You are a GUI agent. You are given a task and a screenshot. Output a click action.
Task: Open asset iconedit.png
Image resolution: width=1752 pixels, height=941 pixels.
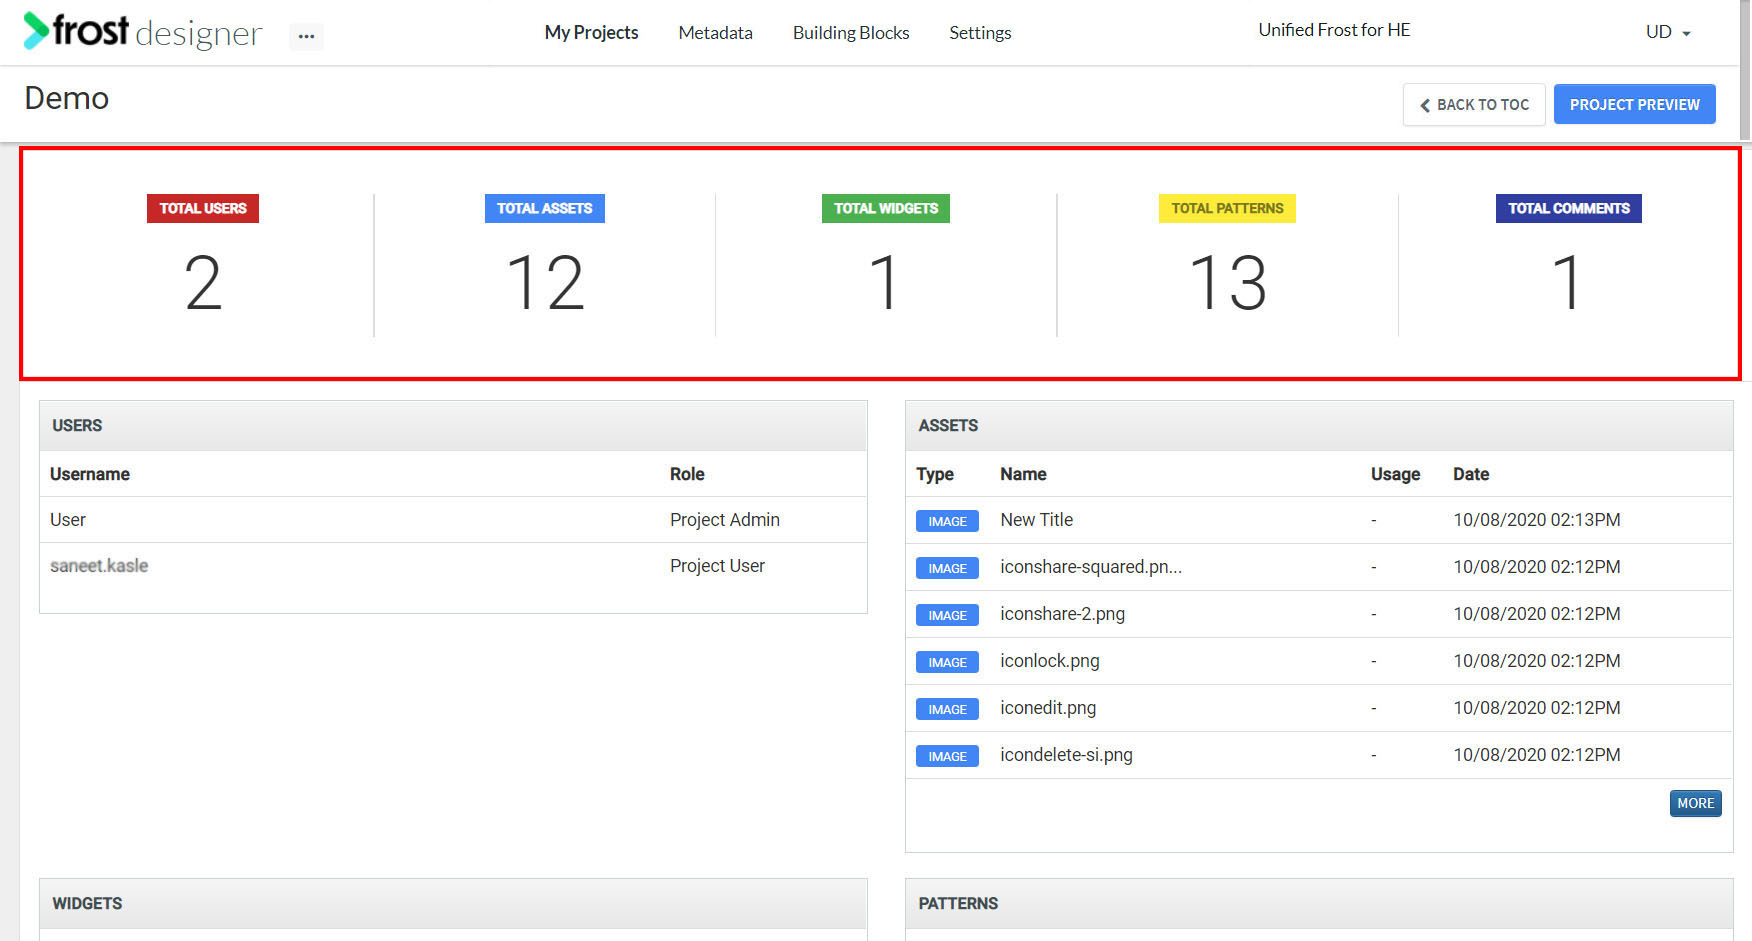tap(1048, 708)
